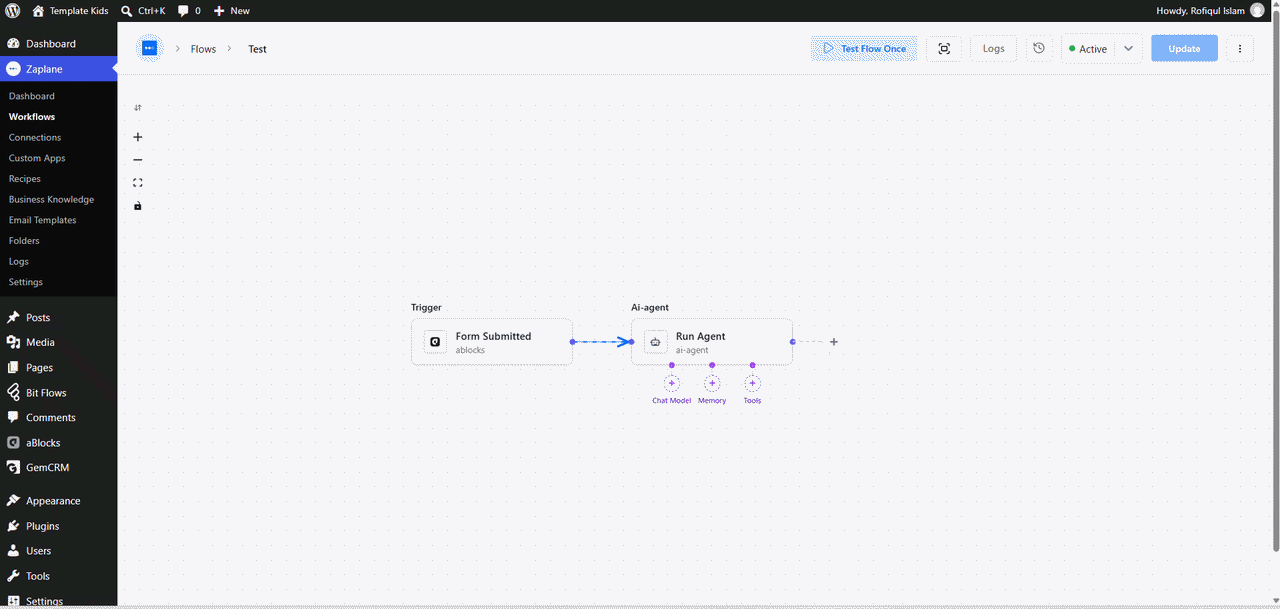
Task: Click the Test flow name
Action: (x=258, y=49)
